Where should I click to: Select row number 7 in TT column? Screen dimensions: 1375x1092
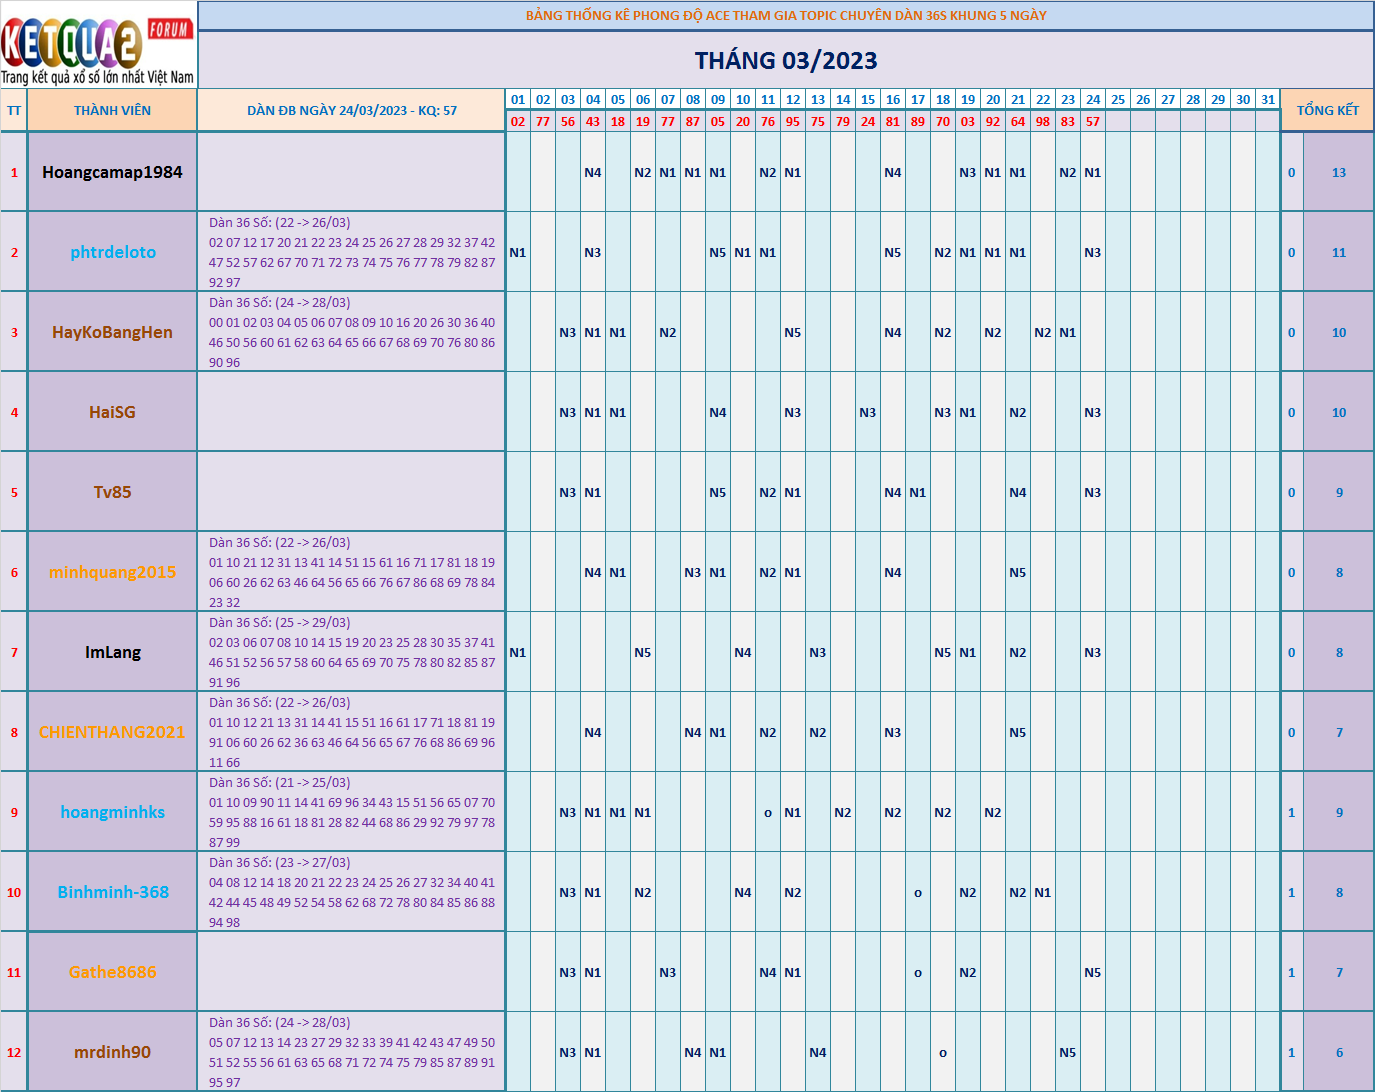[x=14, y=652]
